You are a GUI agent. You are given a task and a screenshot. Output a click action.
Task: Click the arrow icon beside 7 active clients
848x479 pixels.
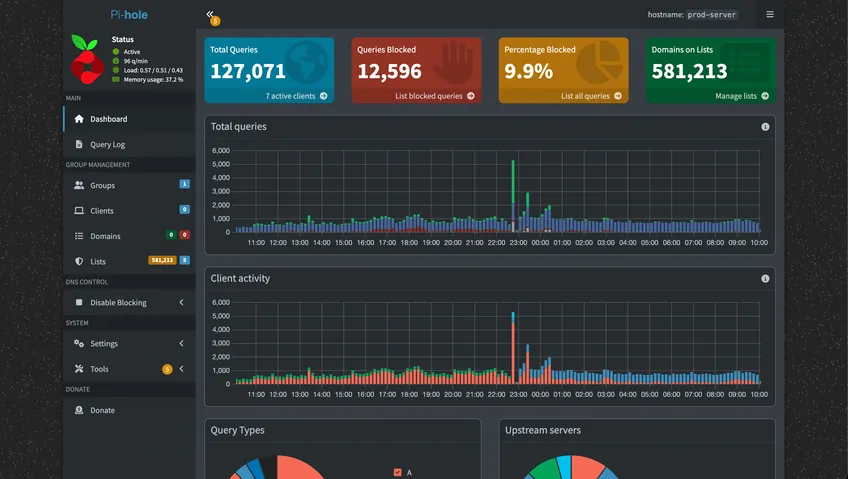coord(323,96)
